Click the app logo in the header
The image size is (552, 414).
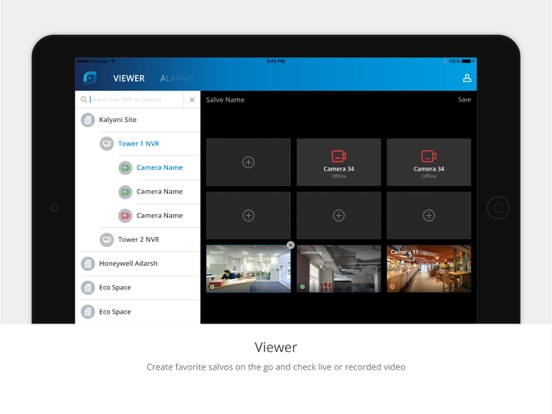coord(90,78)
